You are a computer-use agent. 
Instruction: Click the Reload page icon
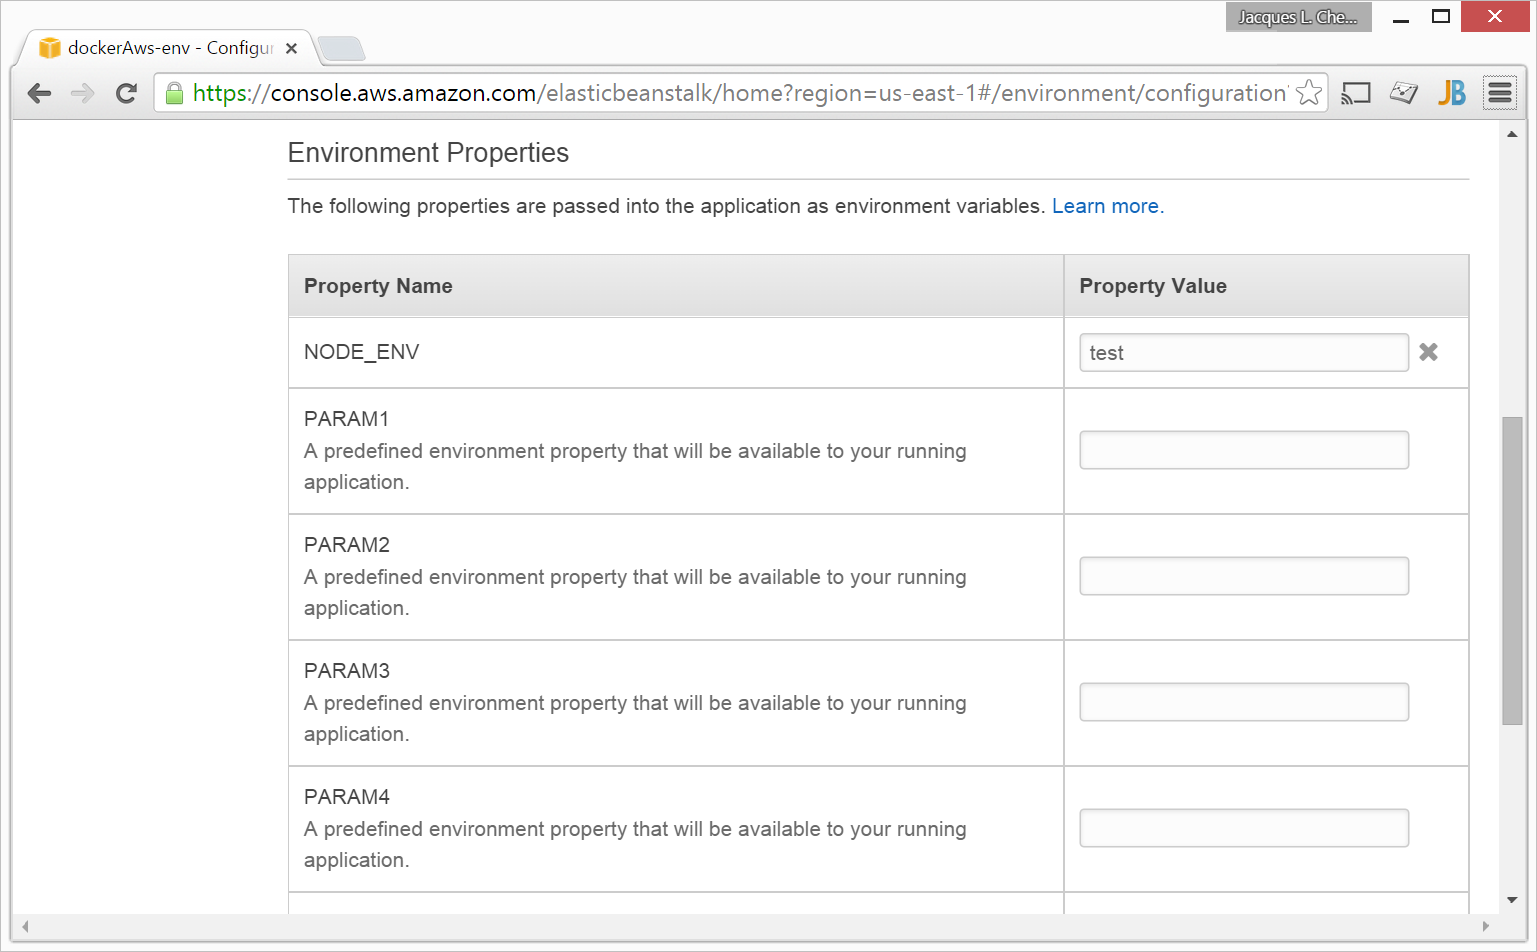tap(126, 93)
